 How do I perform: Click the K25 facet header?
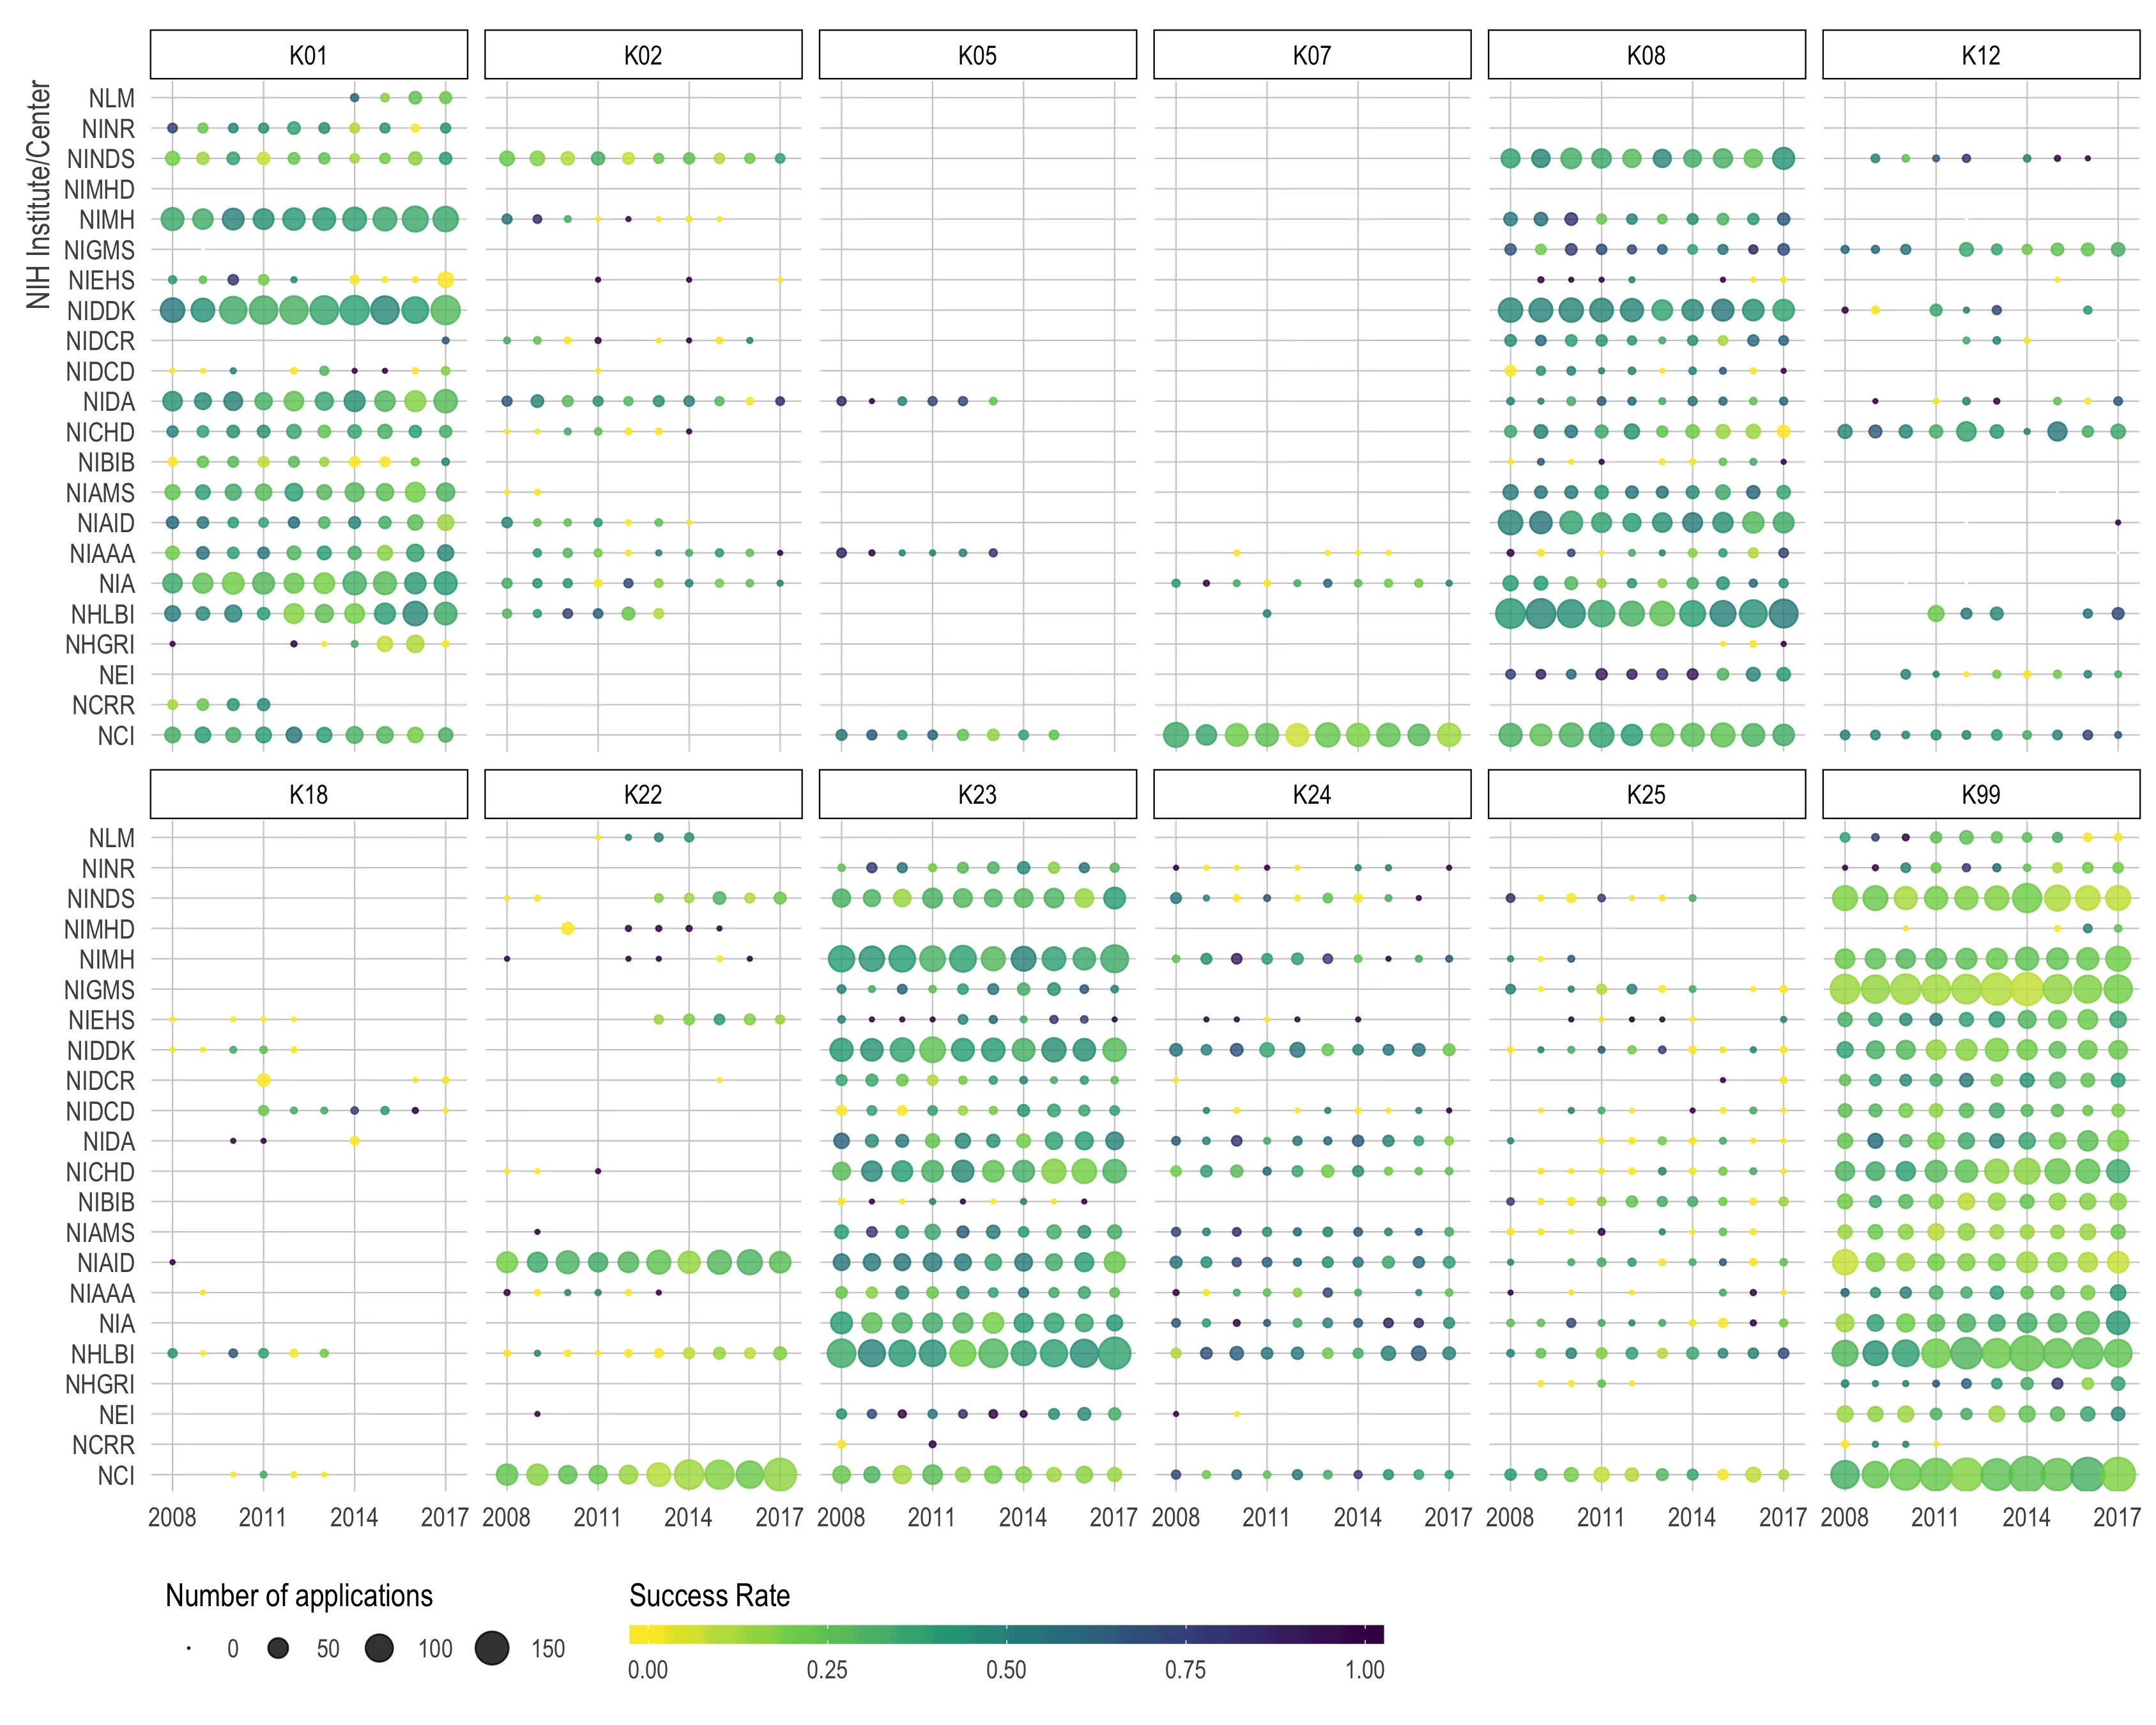(x=1646, y=794)
